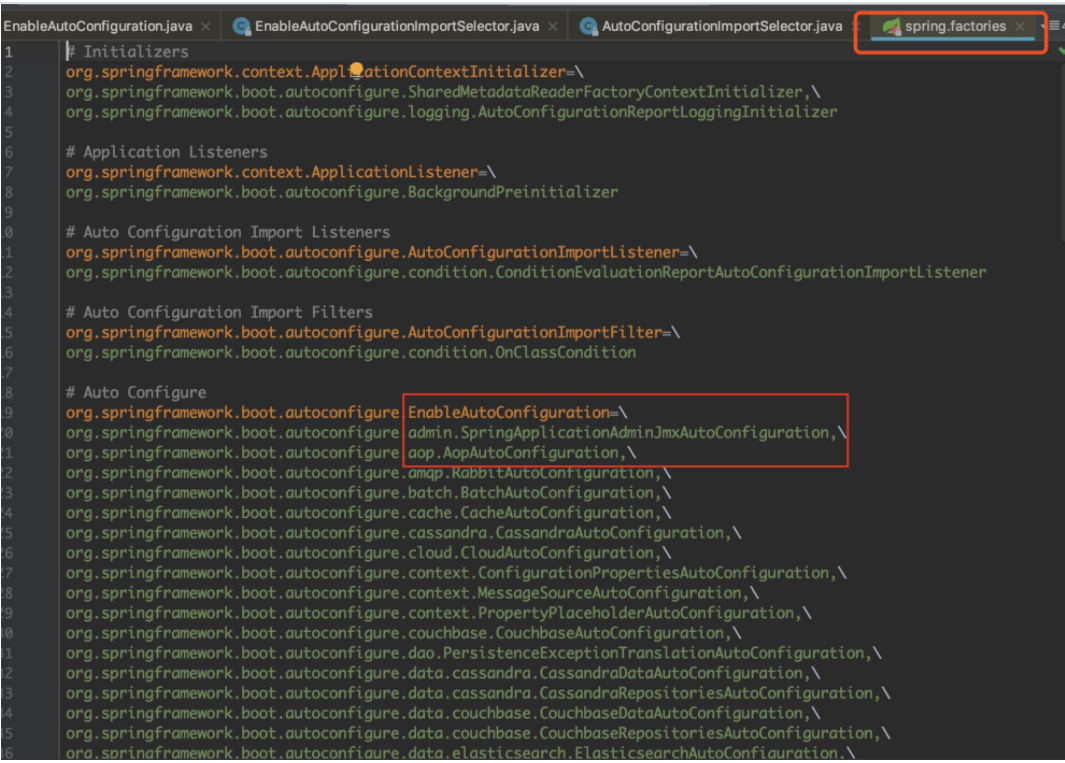Click the BackgroundPreinitializer line

coord(342,192)
